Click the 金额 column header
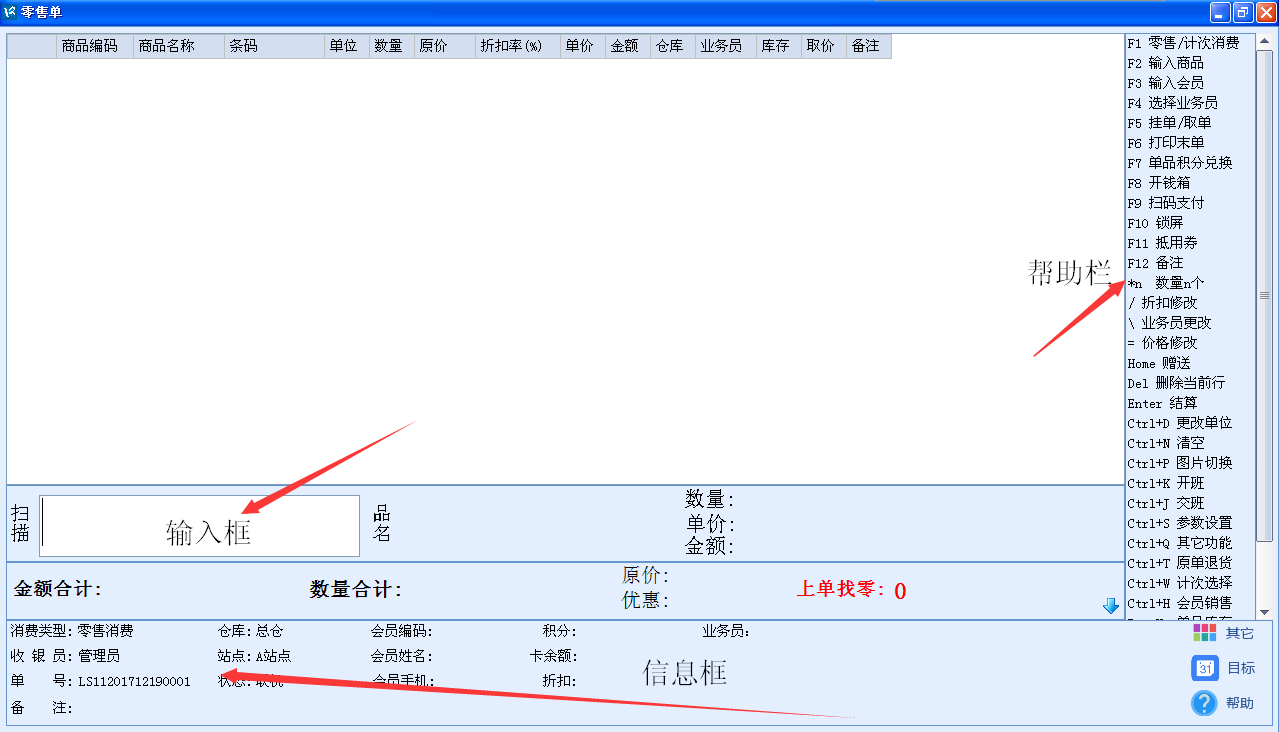This screenshot has height=732, width=1279. point(627,46)
